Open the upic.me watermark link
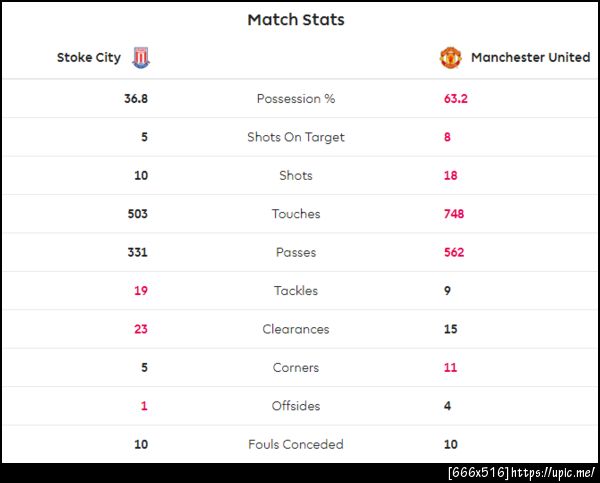600x483 pixels. pos(554,472)
